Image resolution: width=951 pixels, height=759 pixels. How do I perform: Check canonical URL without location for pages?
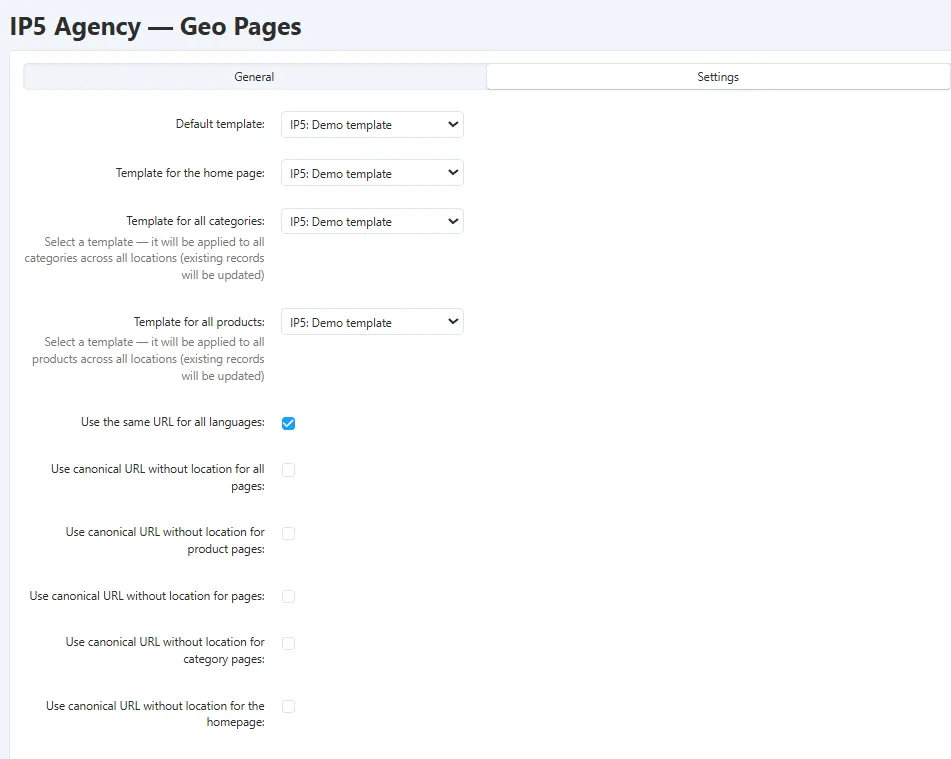point(289,596)
